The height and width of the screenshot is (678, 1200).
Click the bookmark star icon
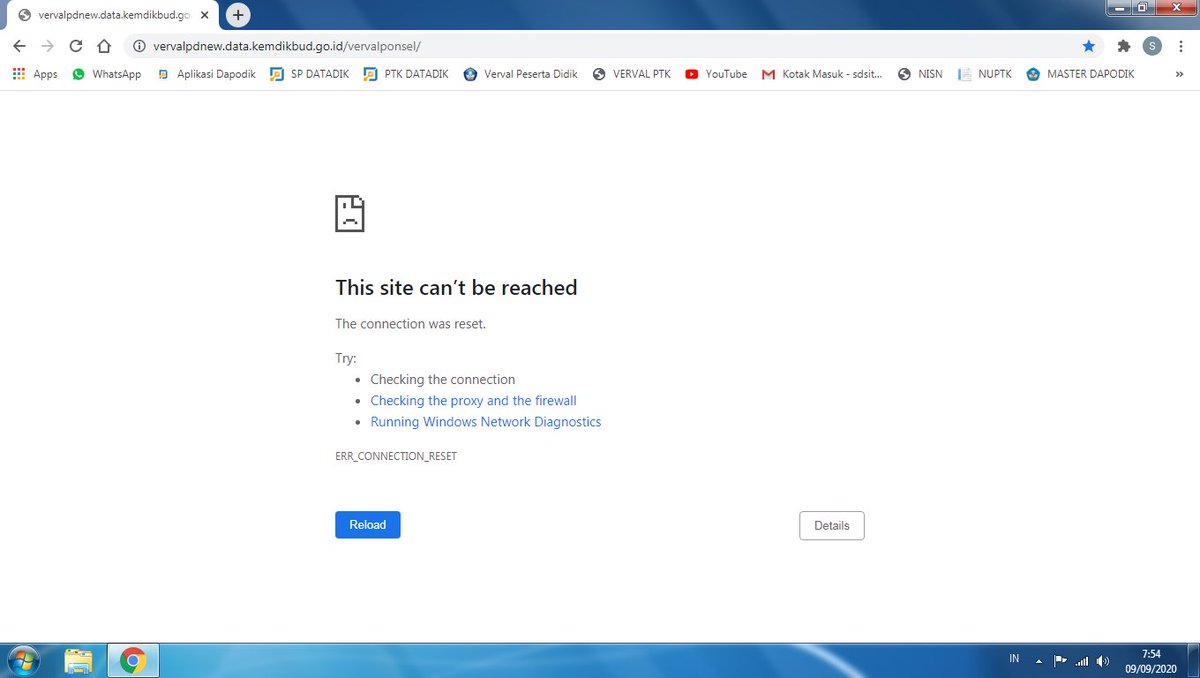(x=1089, y=46)
